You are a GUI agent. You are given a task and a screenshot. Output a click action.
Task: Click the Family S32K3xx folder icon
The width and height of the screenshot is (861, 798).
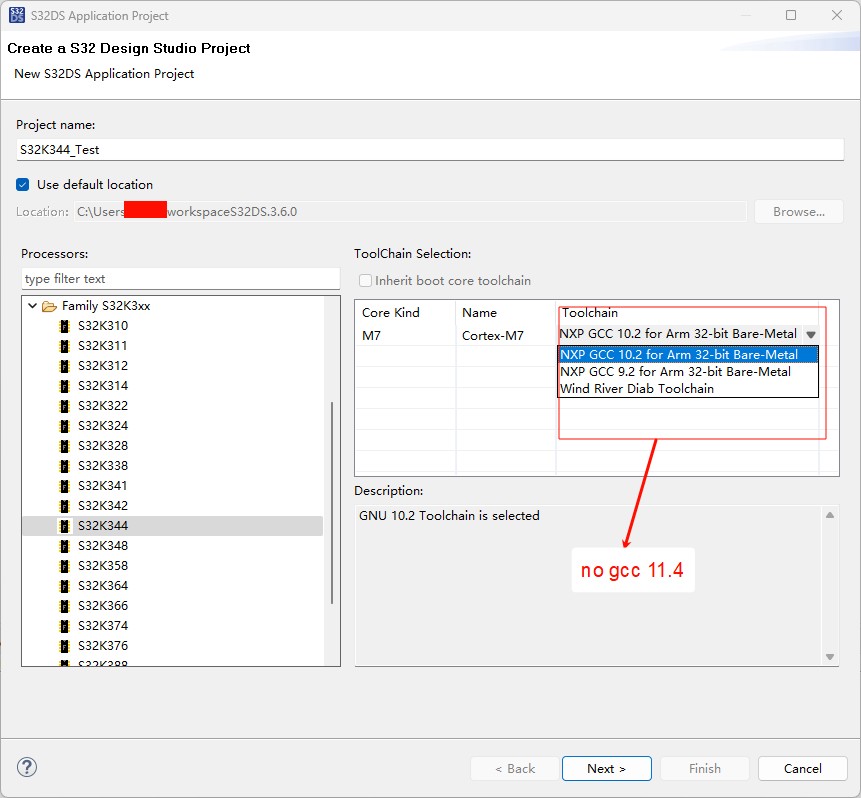point(49,306)
